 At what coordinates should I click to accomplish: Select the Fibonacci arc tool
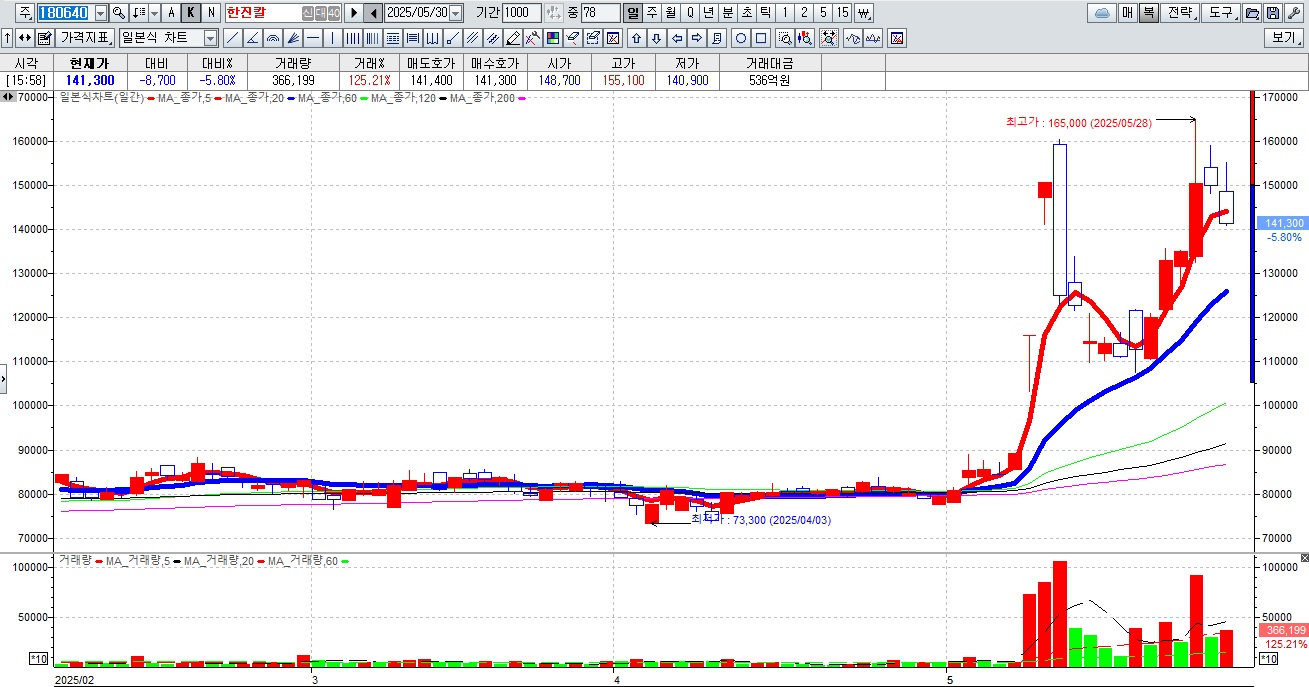[272, 38]
